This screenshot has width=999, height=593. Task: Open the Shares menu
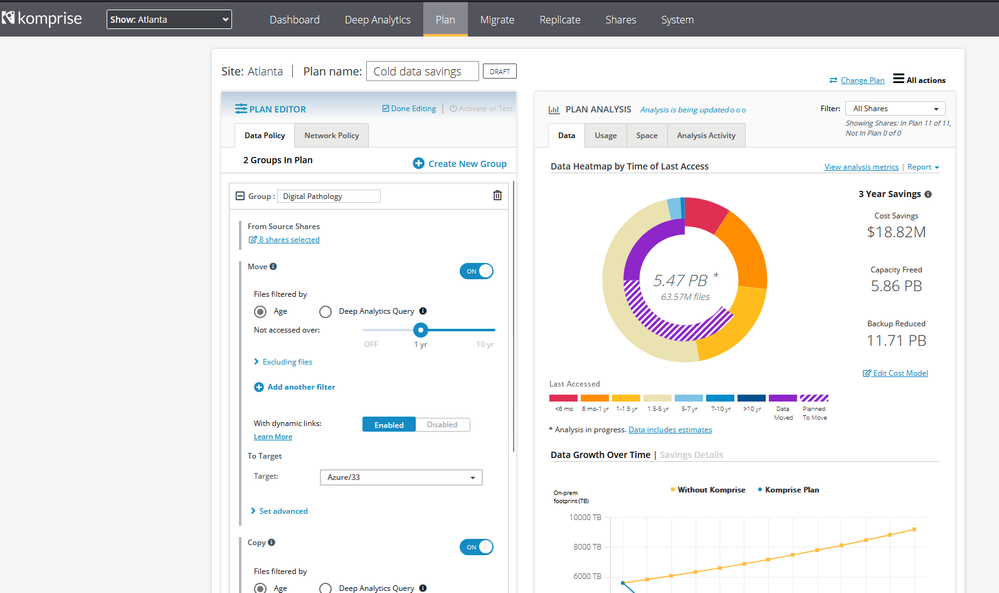tap(621, 20)
